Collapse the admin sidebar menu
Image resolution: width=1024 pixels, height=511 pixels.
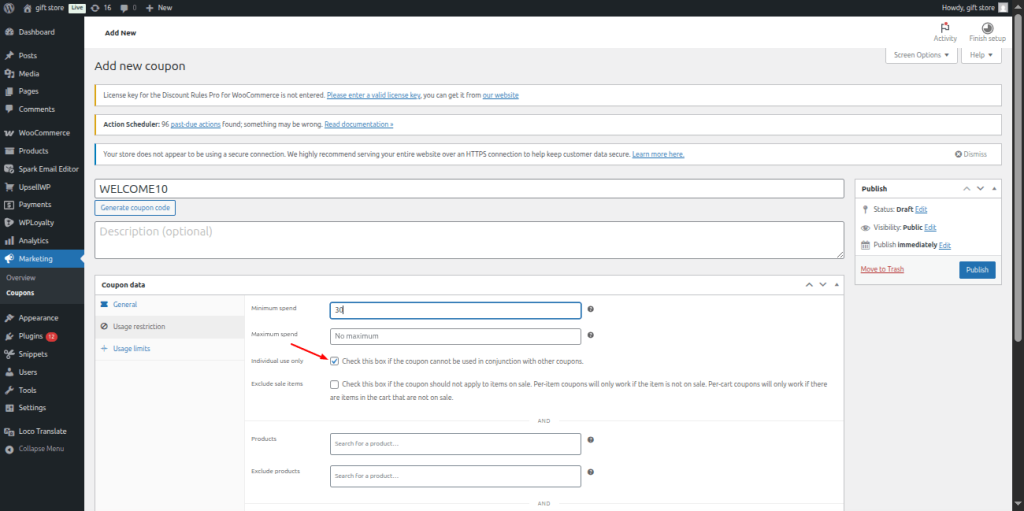click(42, 449)
